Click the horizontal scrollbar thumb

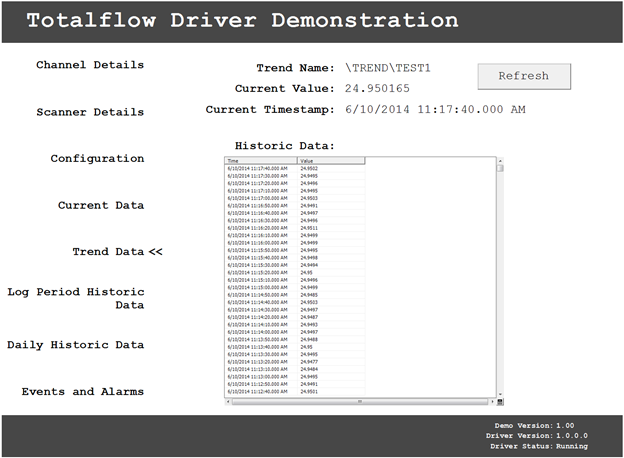point(360,401)
